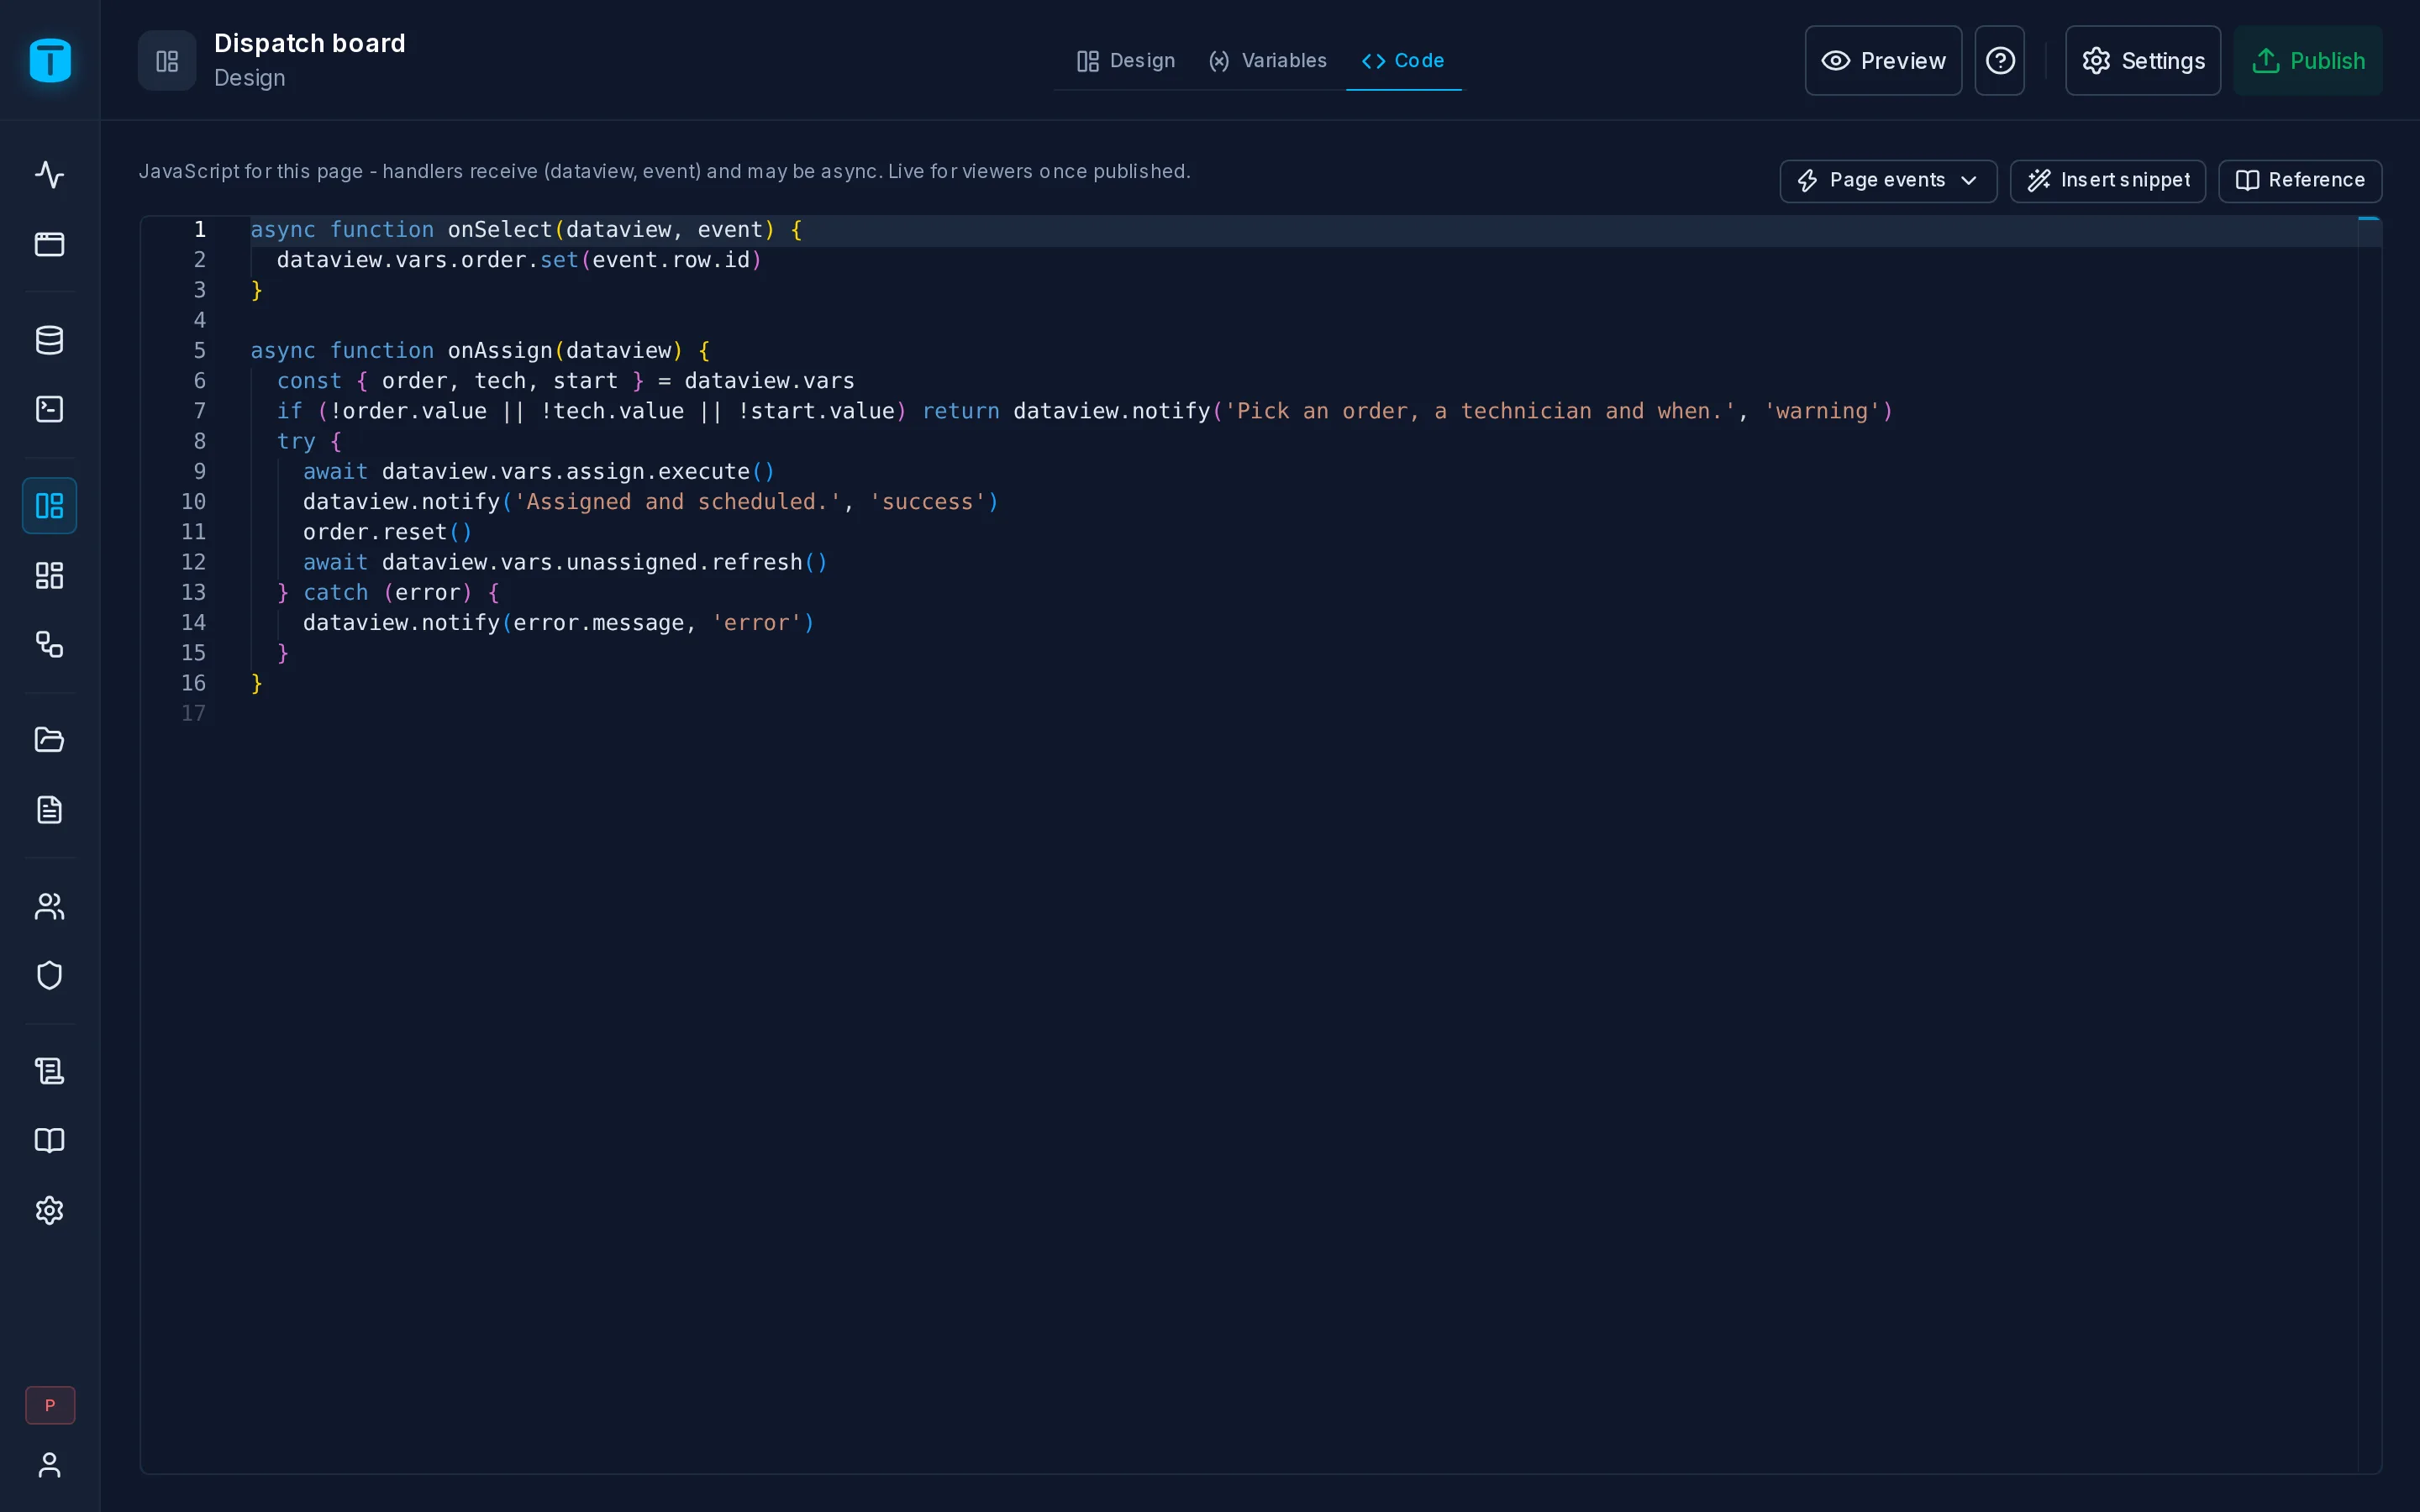Click the red P badge in sidebar
This screenshot has width=2420, height=1512.
point(50,1405)
